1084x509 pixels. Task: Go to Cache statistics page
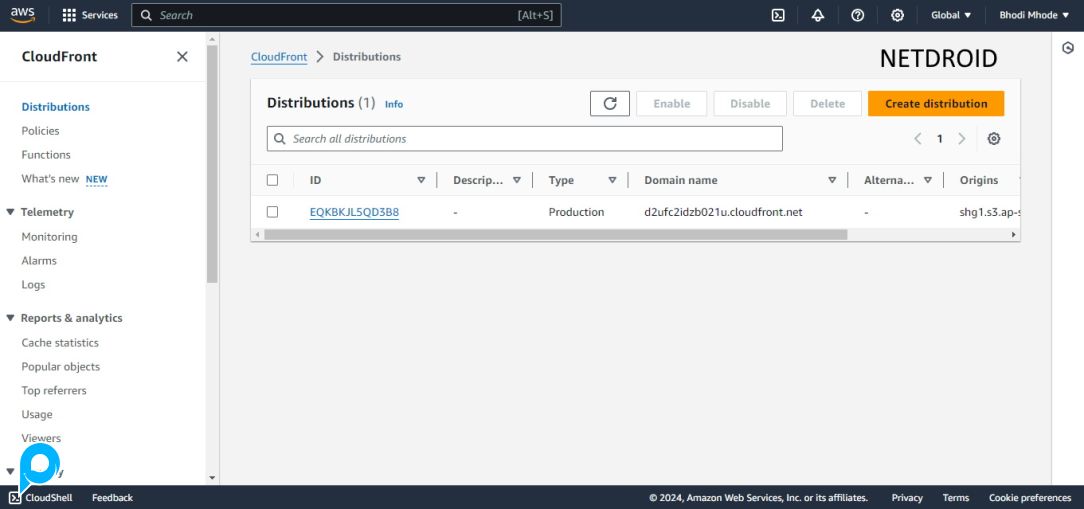tap(60, 343)
